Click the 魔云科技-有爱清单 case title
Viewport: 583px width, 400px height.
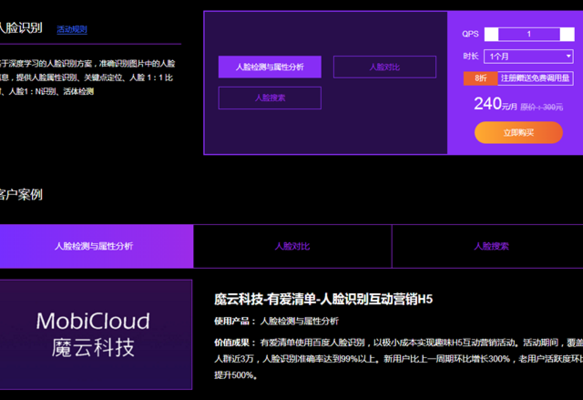tap(323, 299)
